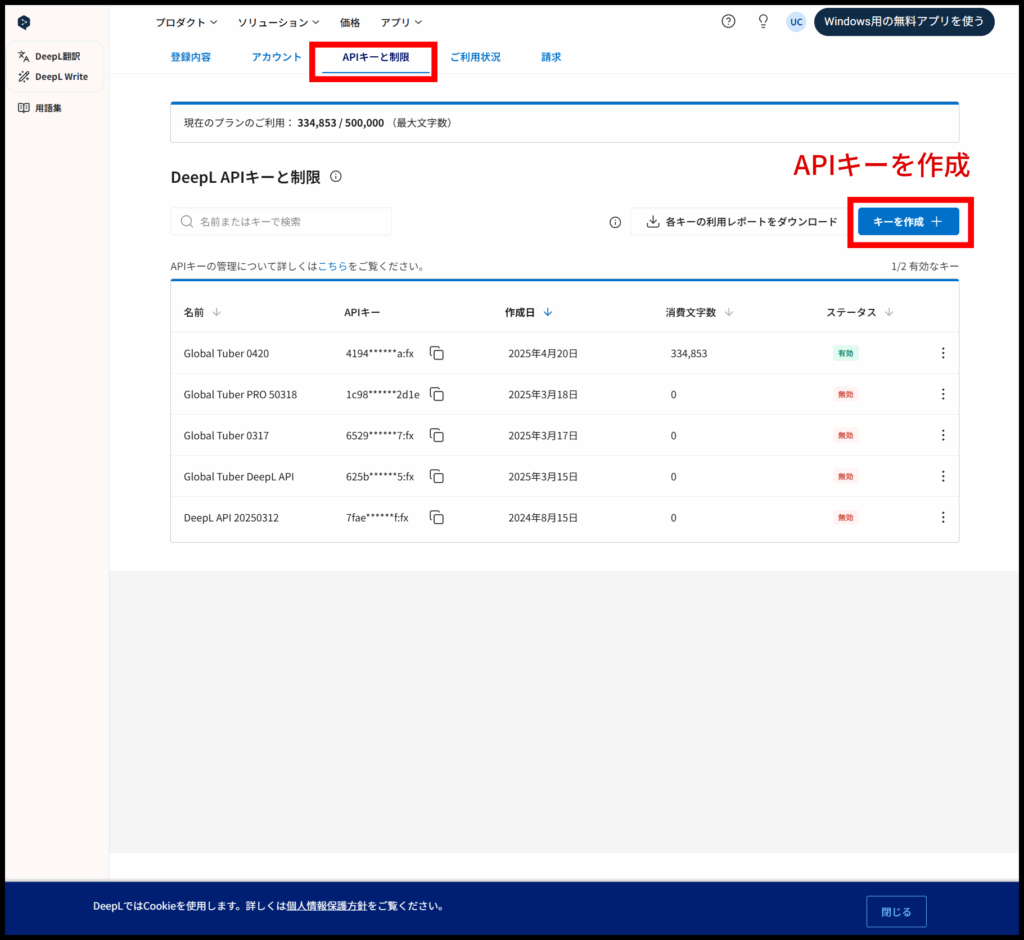The width and height of the screenshot is (1024, 940).
Task: Select the Global Tuber DeepL API key name
Action: 239,477
